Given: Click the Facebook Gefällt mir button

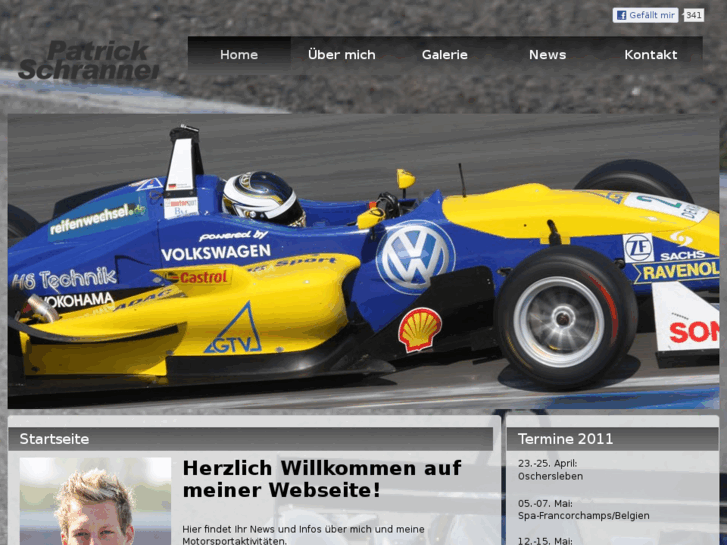Looking at the screenshot, I should [x=645, y=15].
